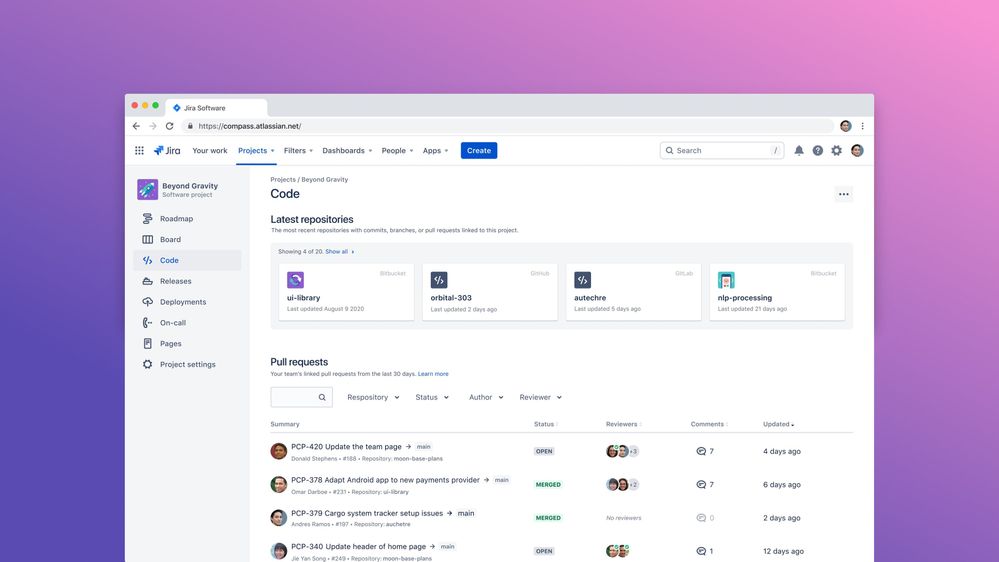Open PCP-378 Adapt Android app pull request
Screen dimensions: 999x562
click(x=385, y=480)
